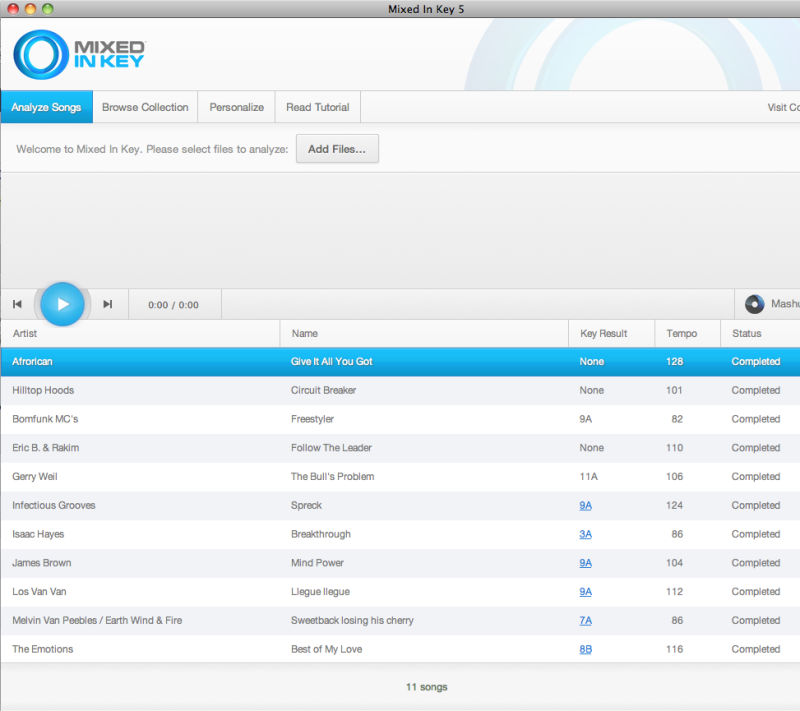Click the 8B key link for Best of My Love

tap(586, 649)
